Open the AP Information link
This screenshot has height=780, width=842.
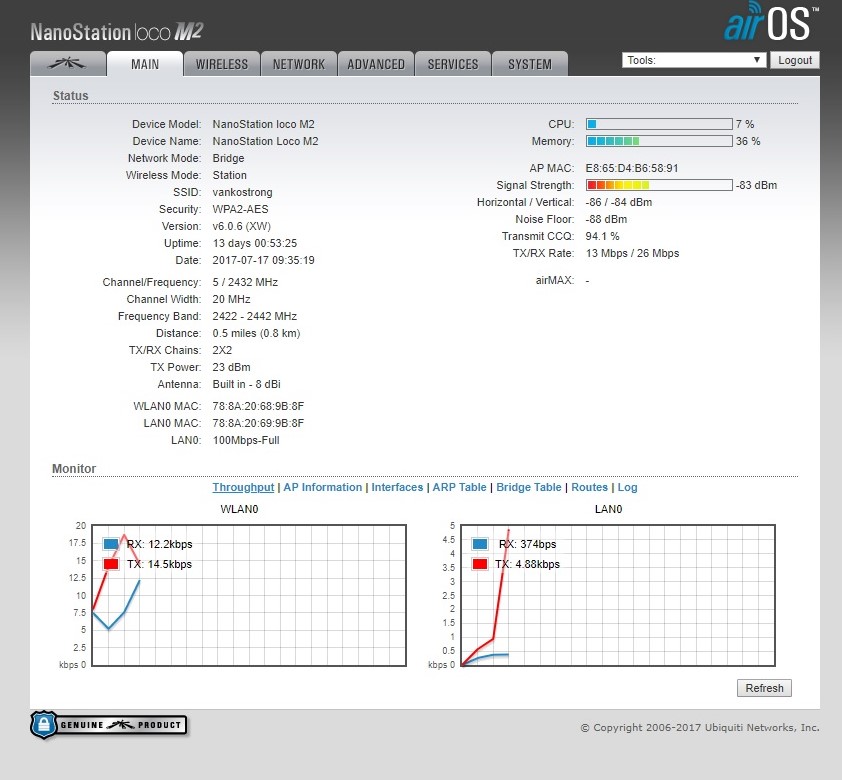point(323,487)
